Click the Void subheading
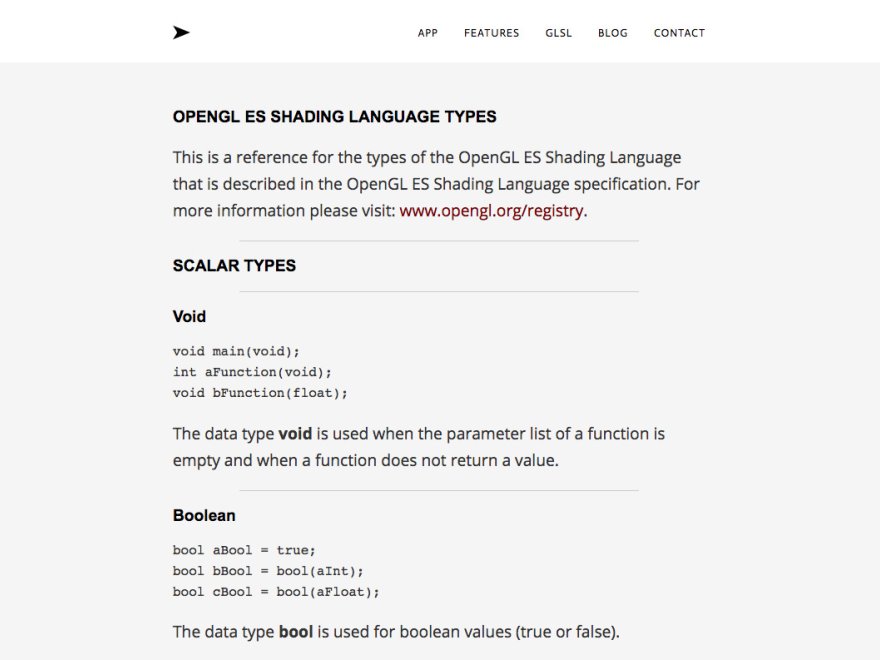Screen dimensions: 880x660 coord(189,316)
